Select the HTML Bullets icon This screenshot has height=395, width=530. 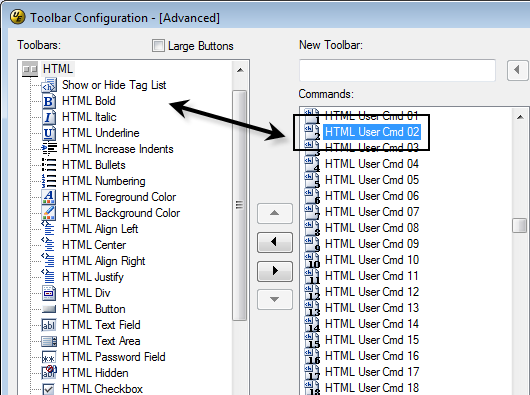(49, 165)
